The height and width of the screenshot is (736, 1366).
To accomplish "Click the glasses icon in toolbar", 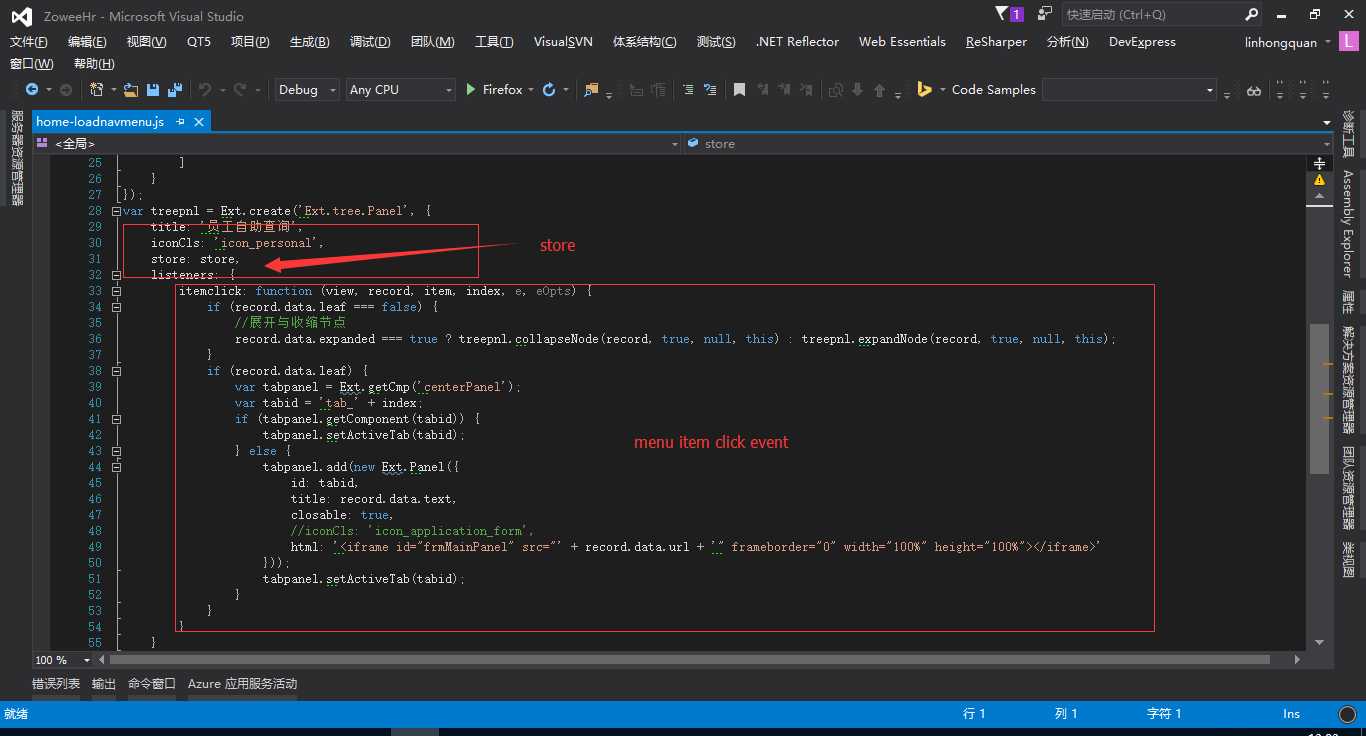I will 1254,90.
